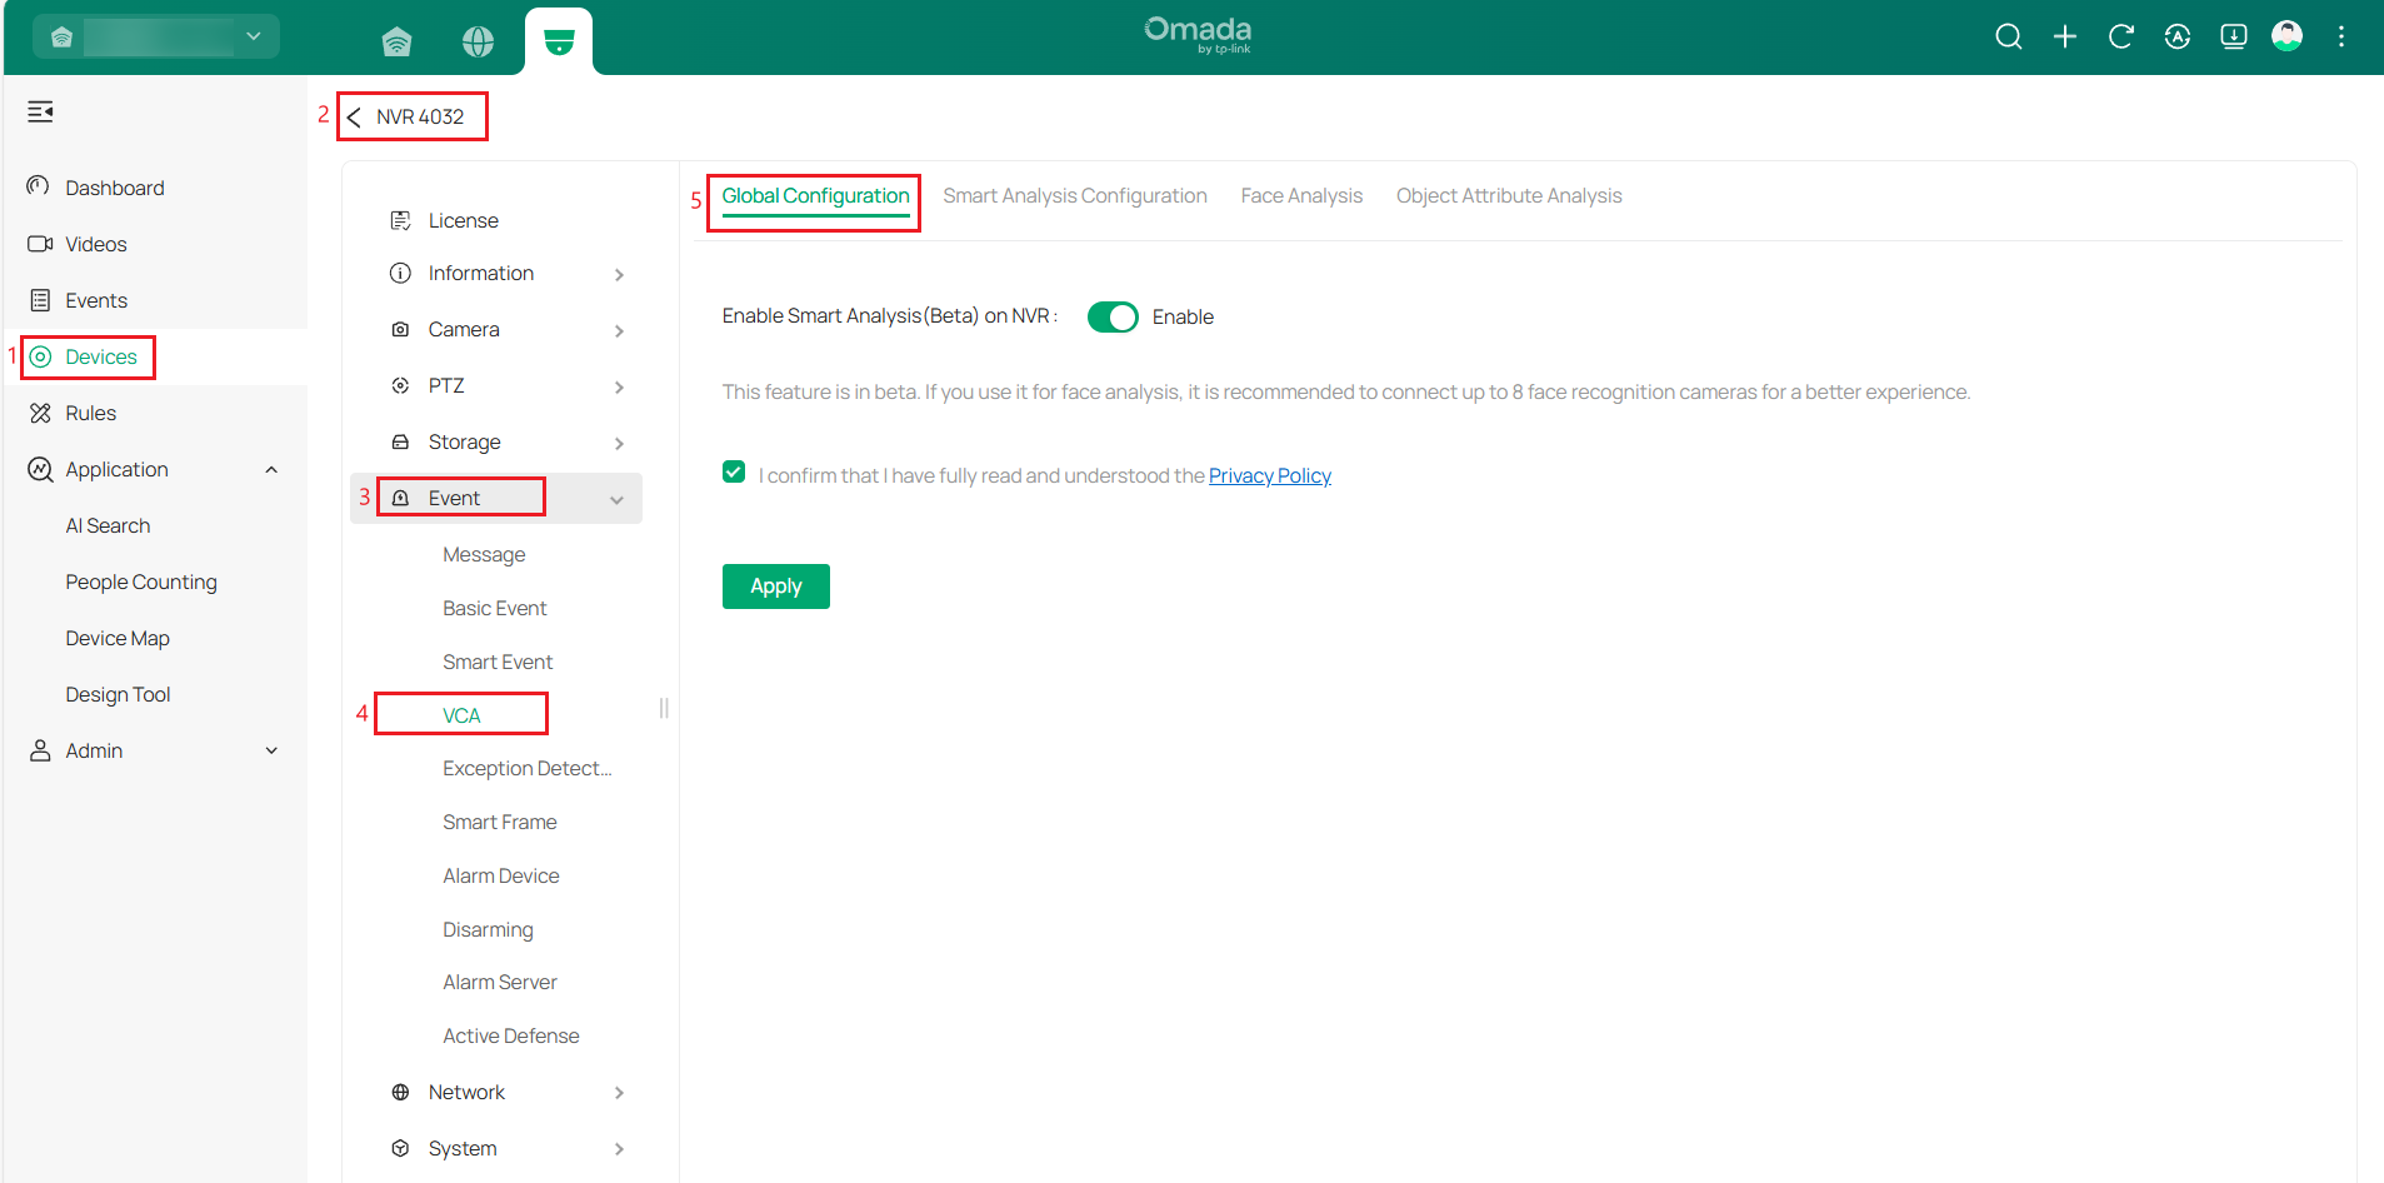The width and height of the screenshot is (2384, 1183).
Task: Switch to the Face Analysis tab
Action: [x=1301, y=196]
